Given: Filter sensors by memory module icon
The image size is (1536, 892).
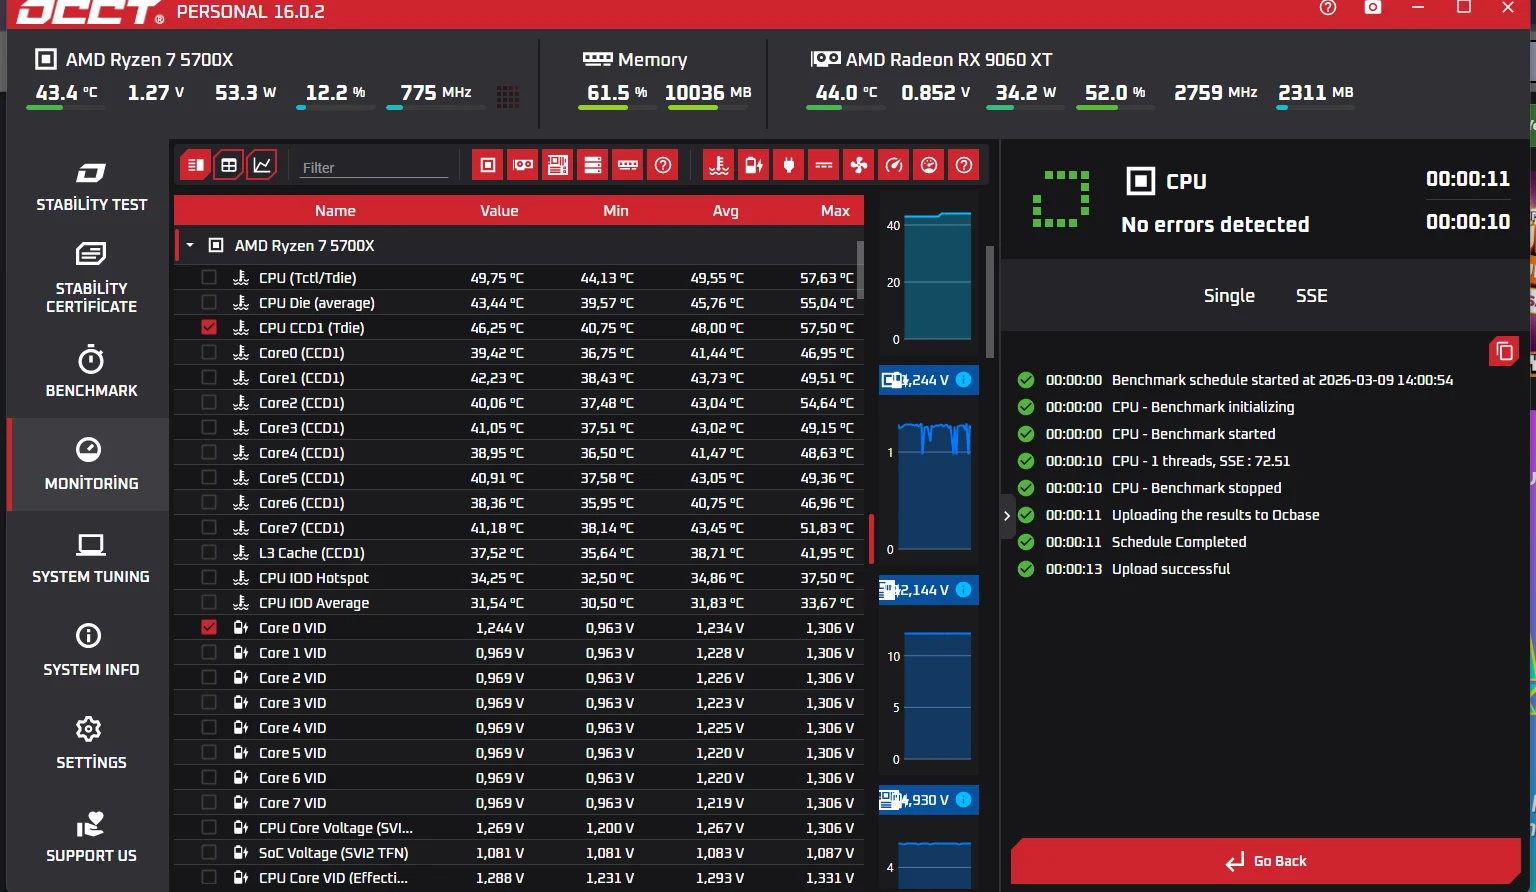Looking at the screenshot, I should pyautogui.click(x=628, y=165).
